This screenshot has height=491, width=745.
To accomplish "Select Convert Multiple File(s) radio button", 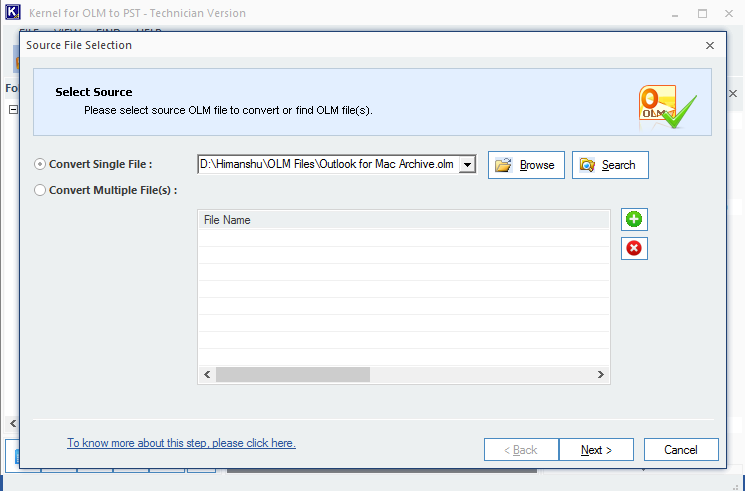I will coord(40,190).
